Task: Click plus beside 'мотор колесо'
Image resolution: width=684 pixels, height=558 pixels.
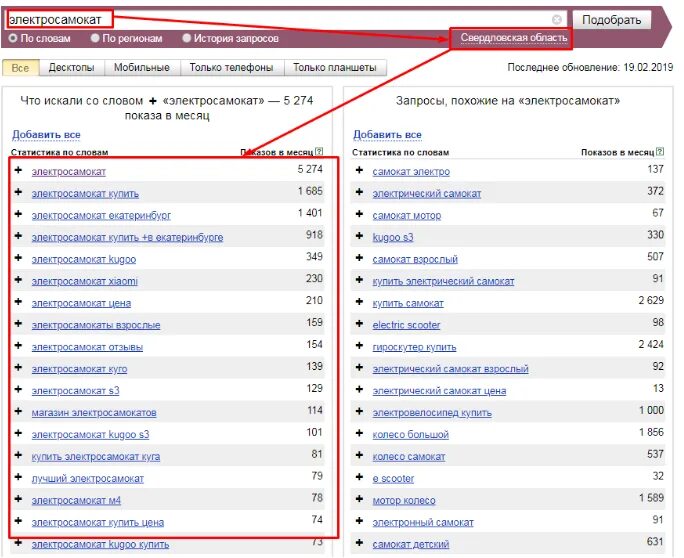Action: [359, 499]
